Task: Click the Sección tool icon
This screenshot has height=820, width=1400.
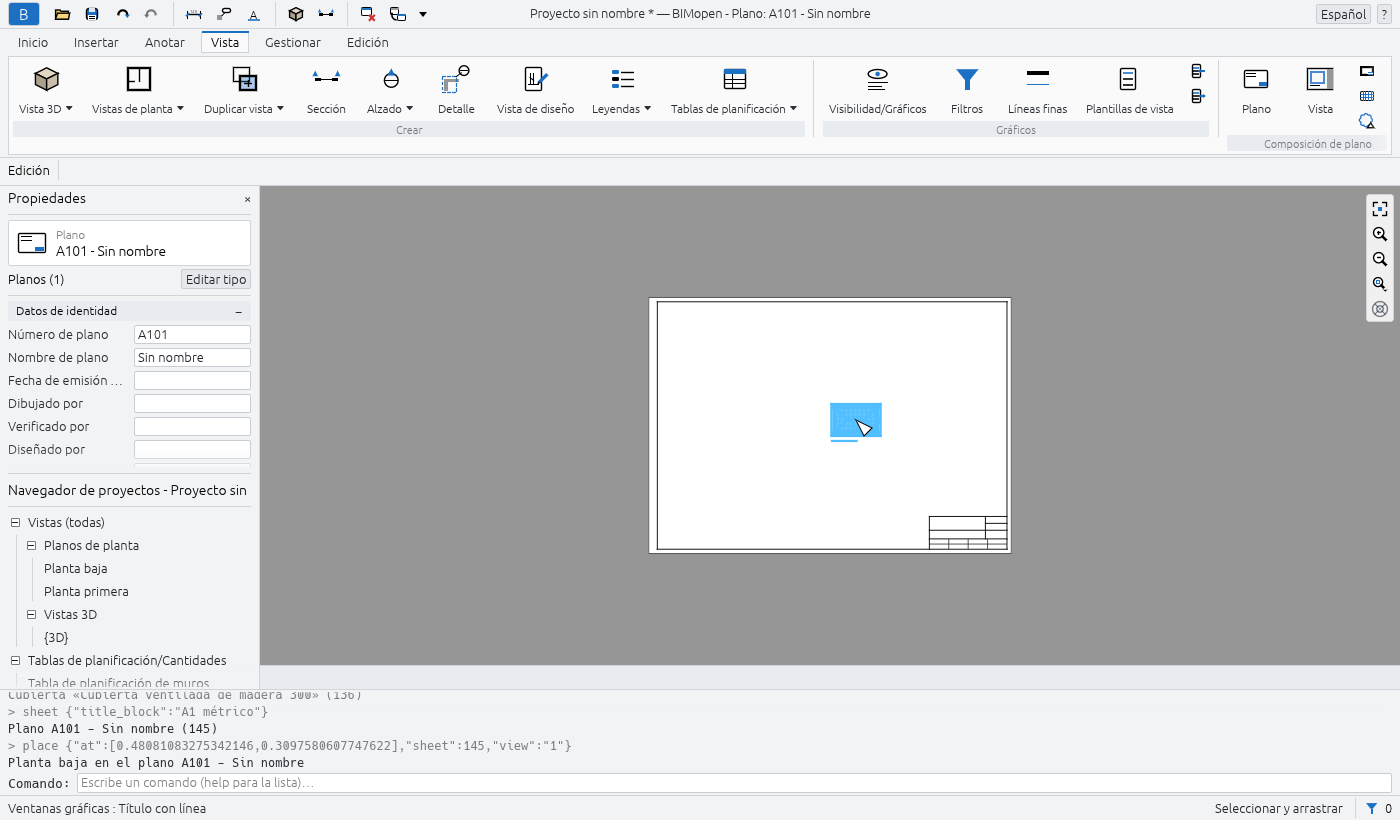Action: click(326, 79)
